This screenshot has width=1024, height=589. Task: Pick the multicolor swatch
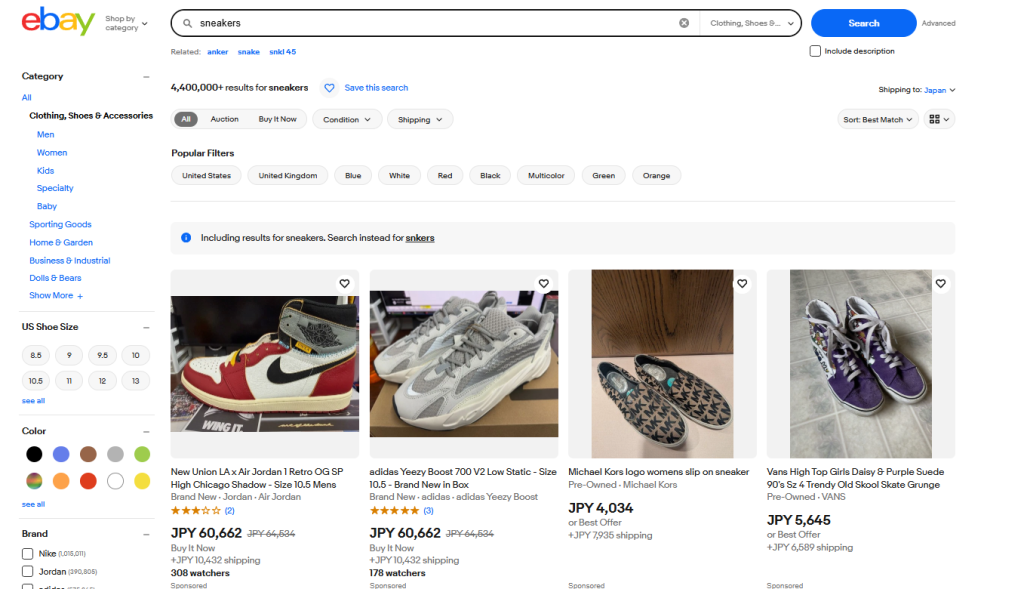coord(34,481)
